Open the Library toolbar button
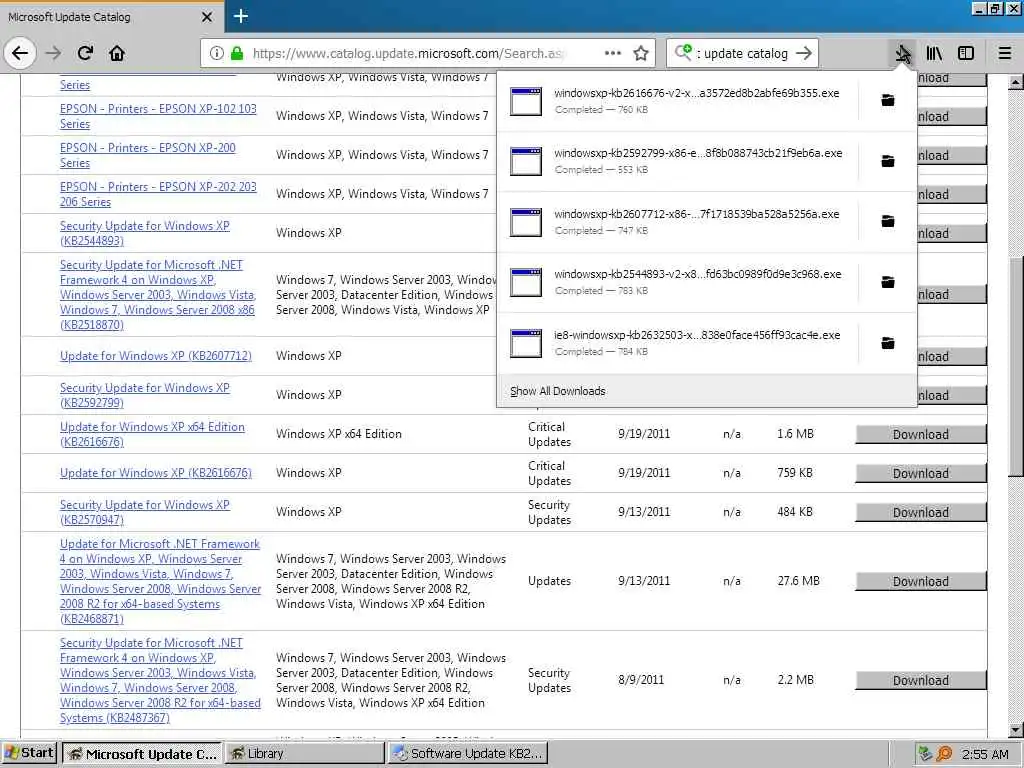 [934, 53]
